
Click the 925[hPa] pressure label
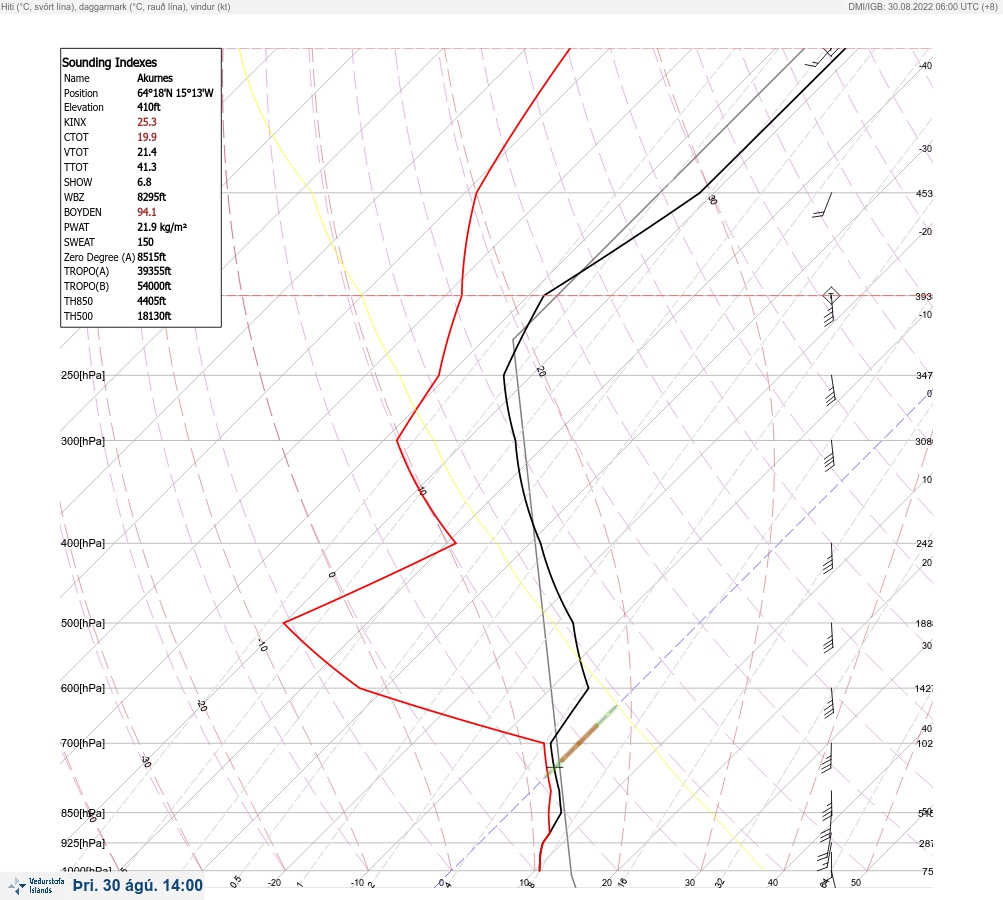(83, 843)
